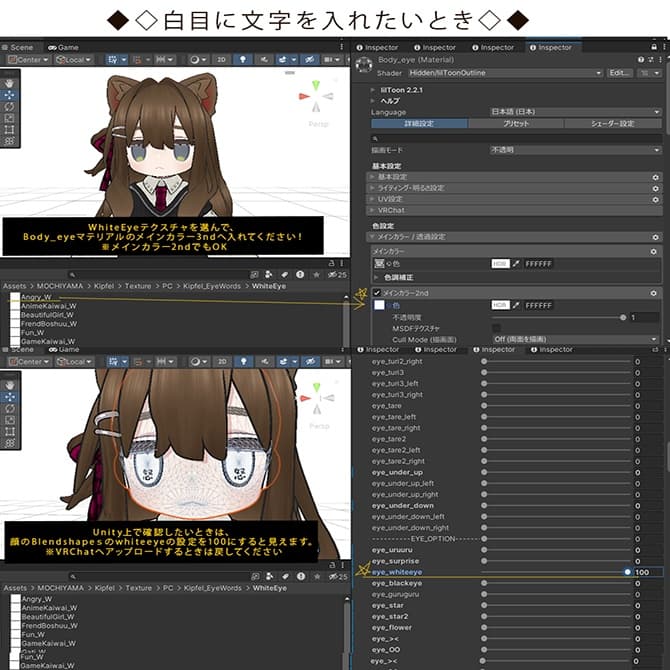
Task: Open the Cull Mode dropdown
Action: click(x=576, y=339)
